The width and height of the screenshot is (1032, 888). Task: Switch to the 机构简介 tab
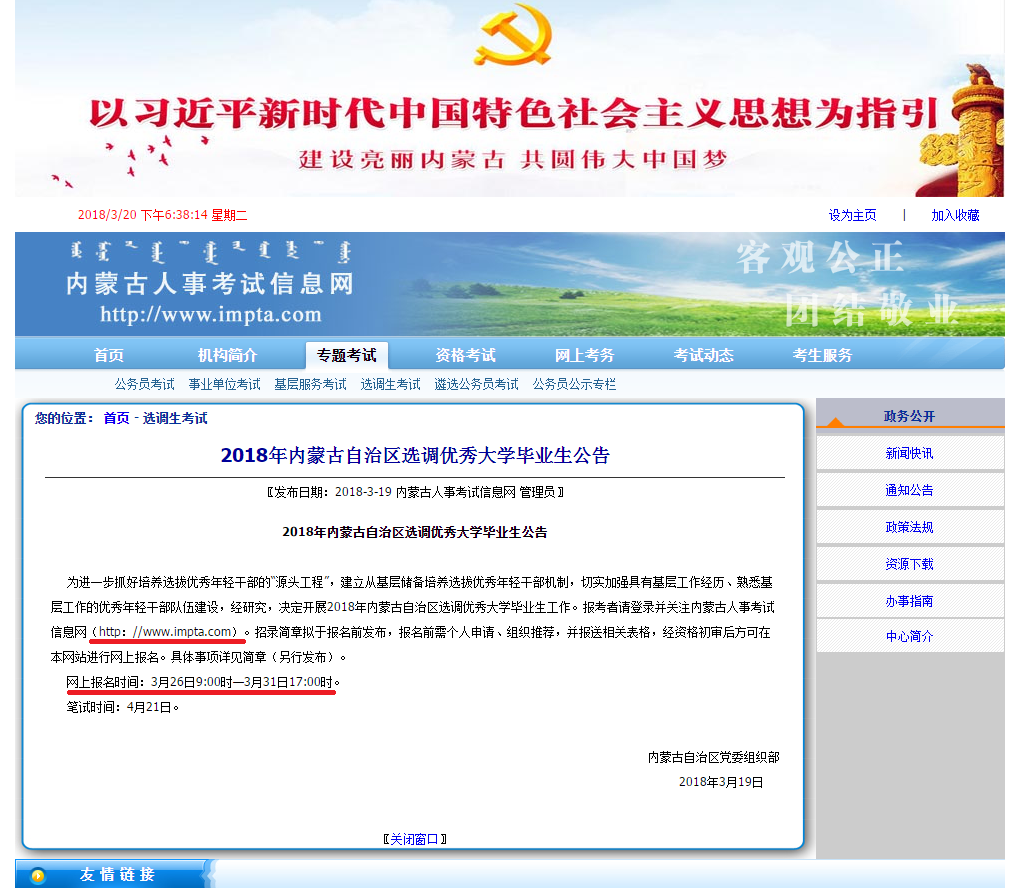tap(227, 355)
